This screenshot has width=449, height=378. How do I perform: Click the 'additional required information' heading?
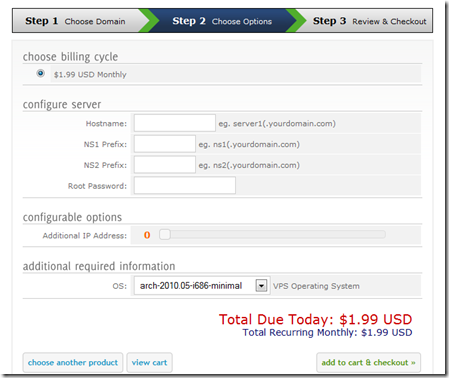click(x=99, y=266)
